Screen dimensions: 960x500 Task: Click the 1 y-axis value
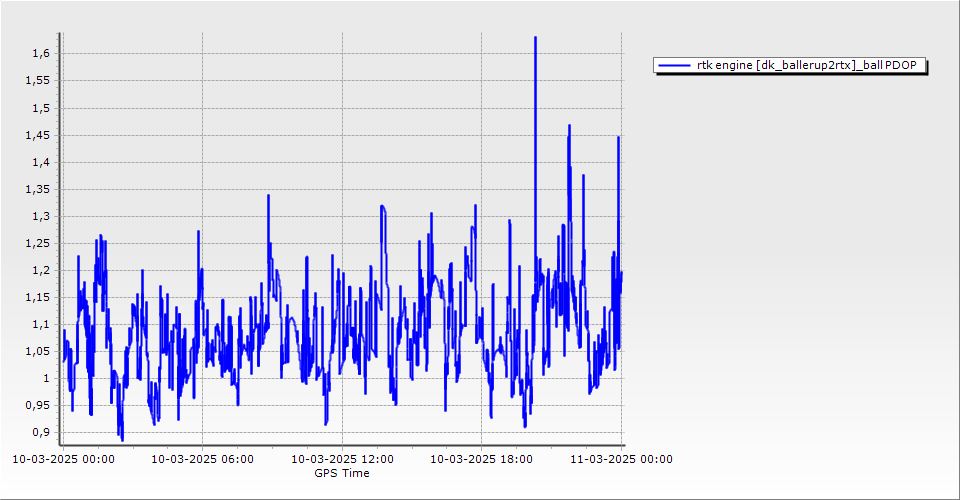(46, 378)
